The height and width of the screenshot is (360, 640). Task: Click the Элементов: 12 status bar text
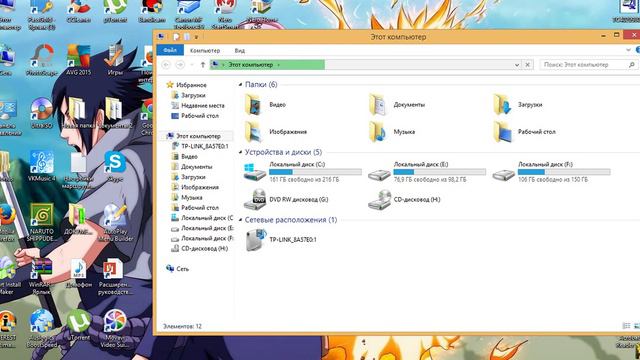[x=182, y=326]
